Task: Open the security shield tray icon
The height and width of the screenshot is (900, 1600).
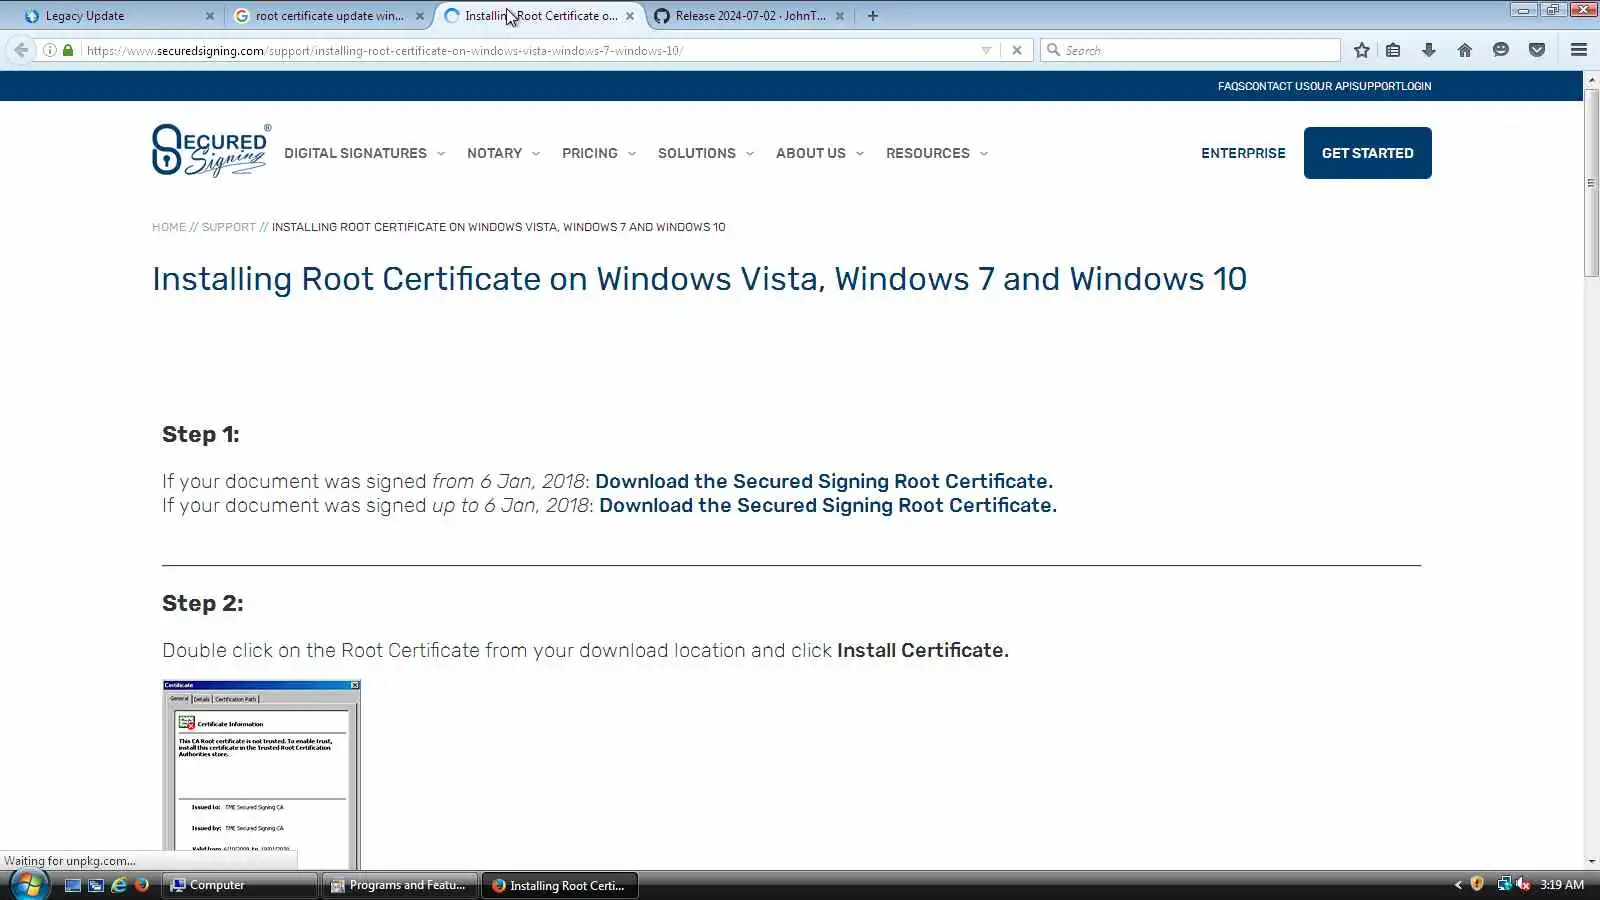Action: tap(1477, 884)
